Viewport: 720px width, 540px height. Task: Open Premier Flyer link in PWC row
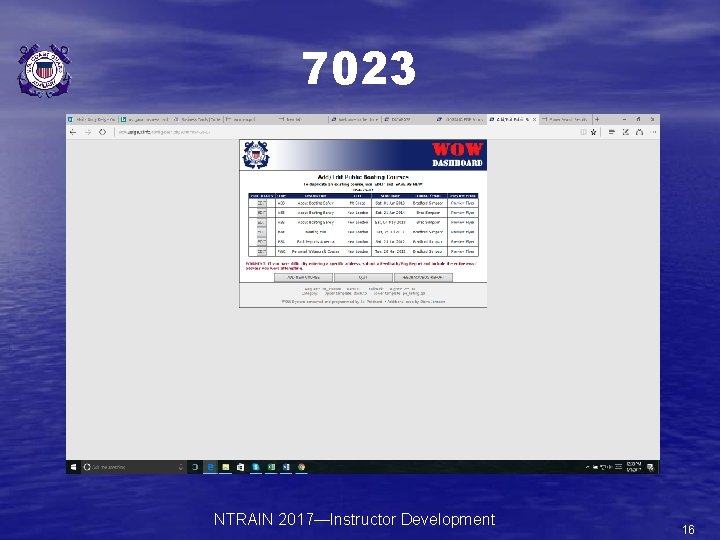462,252
